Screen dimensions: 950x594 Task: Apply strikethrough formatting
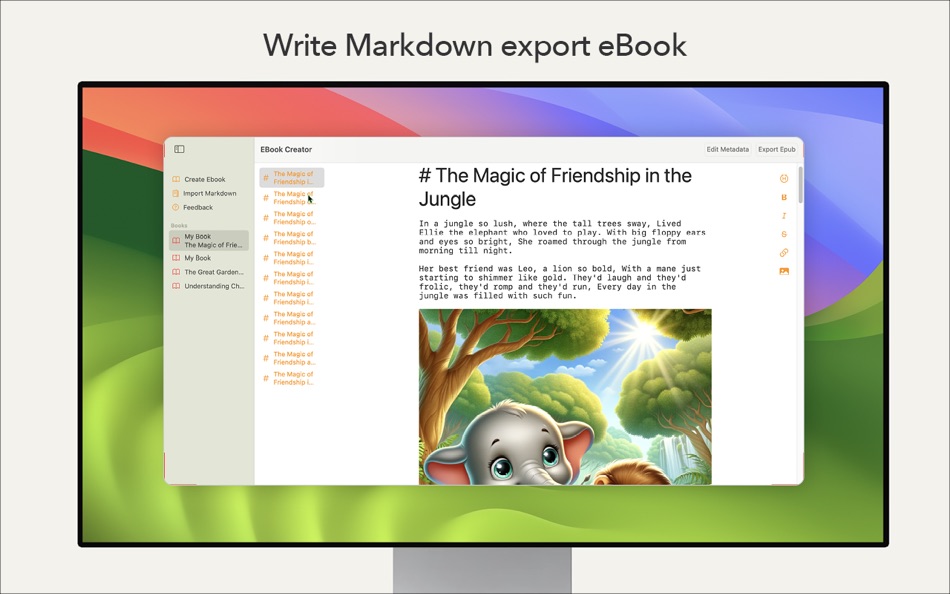point(783,232)
